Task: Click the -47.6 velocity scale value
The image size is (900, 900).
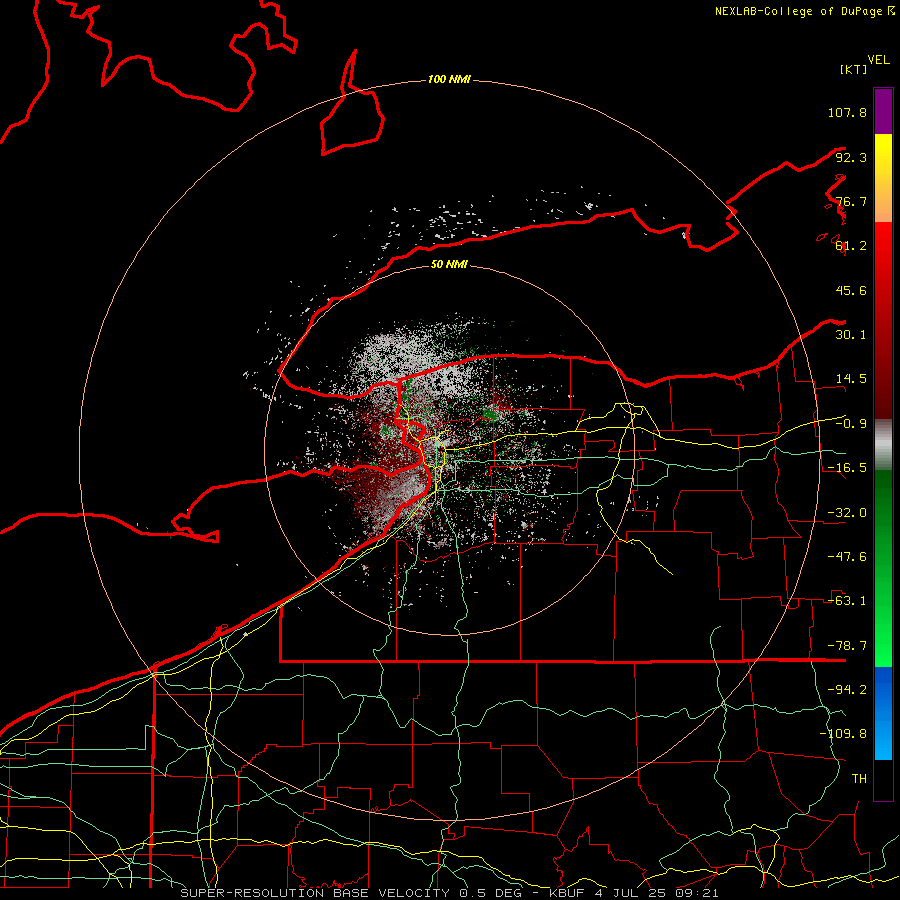Action: click(x=847, y=557)
